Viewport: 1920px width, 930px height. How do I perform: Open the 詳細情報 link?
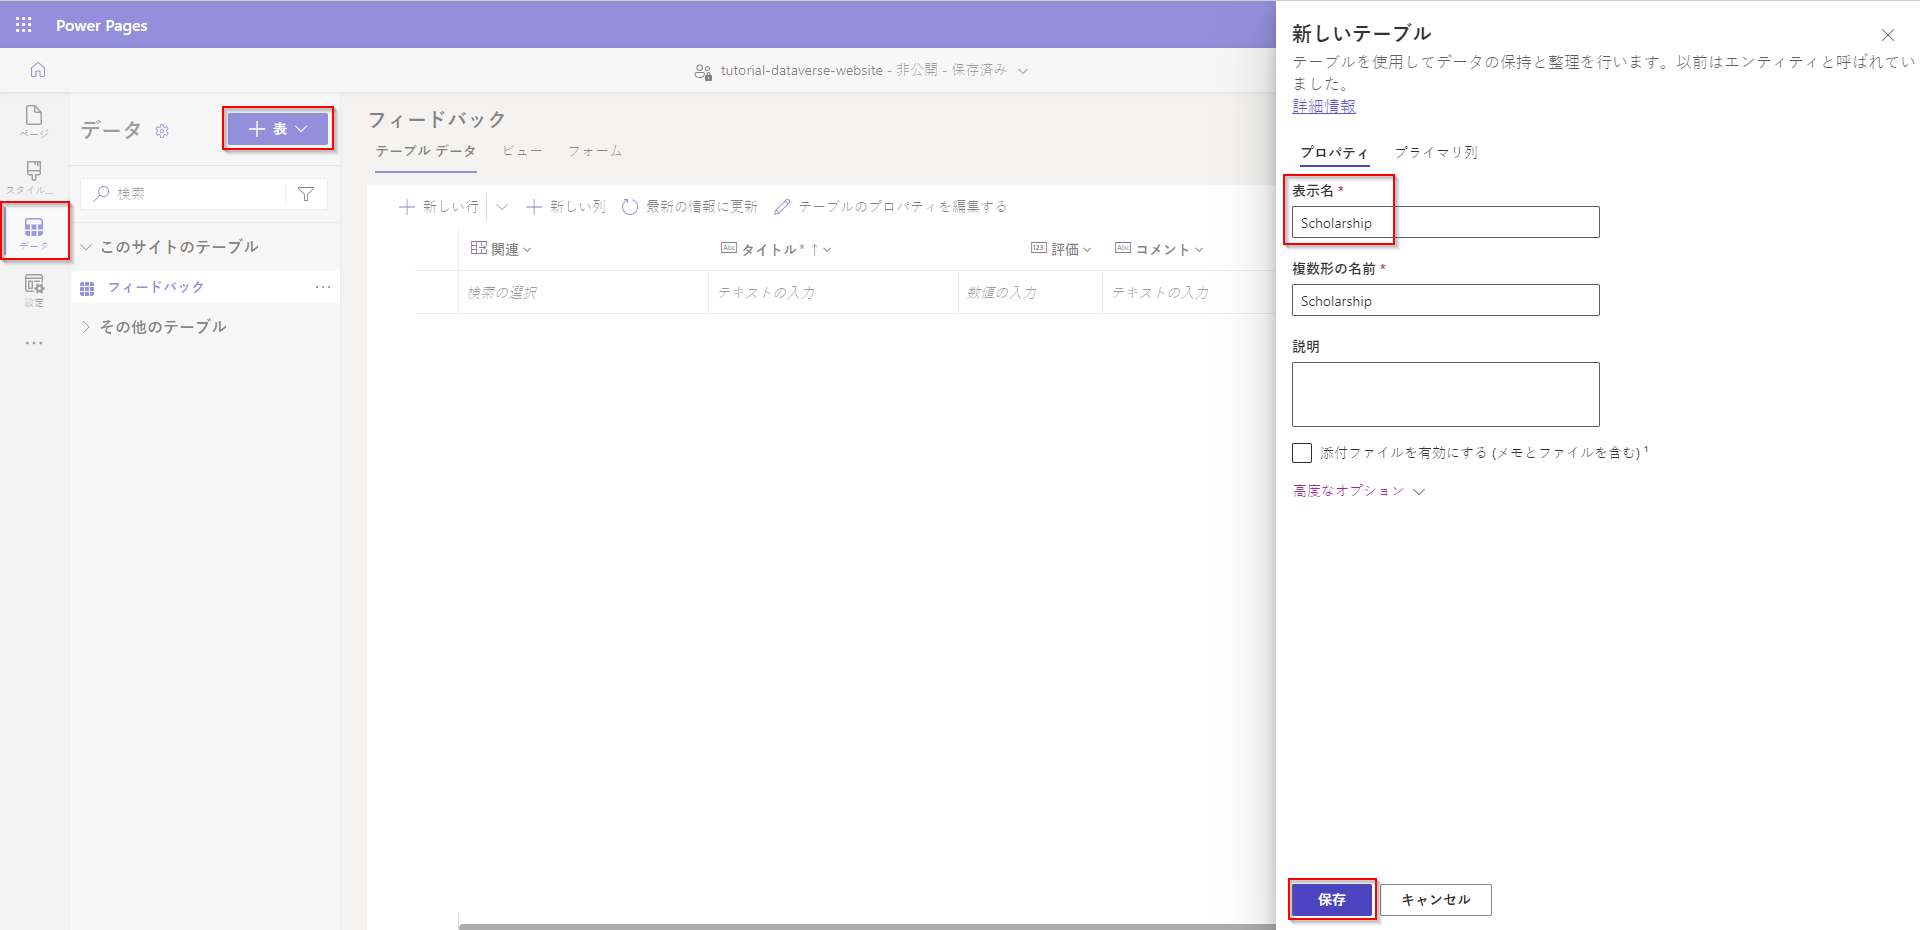click(x=1324, y=105)
